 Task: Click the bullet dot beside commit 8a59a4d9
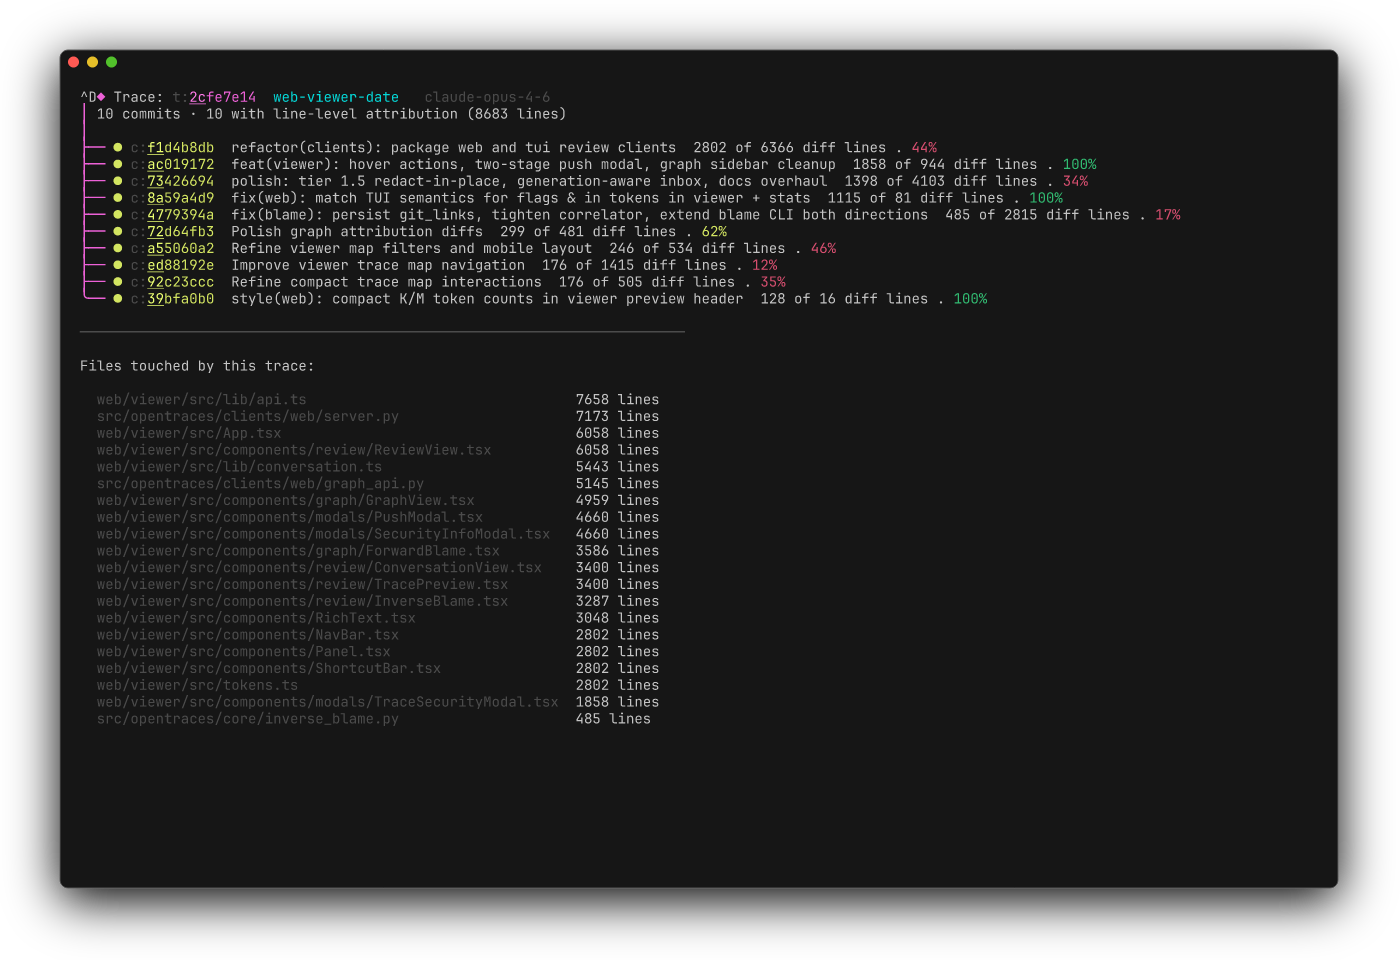tap(118, 198)
